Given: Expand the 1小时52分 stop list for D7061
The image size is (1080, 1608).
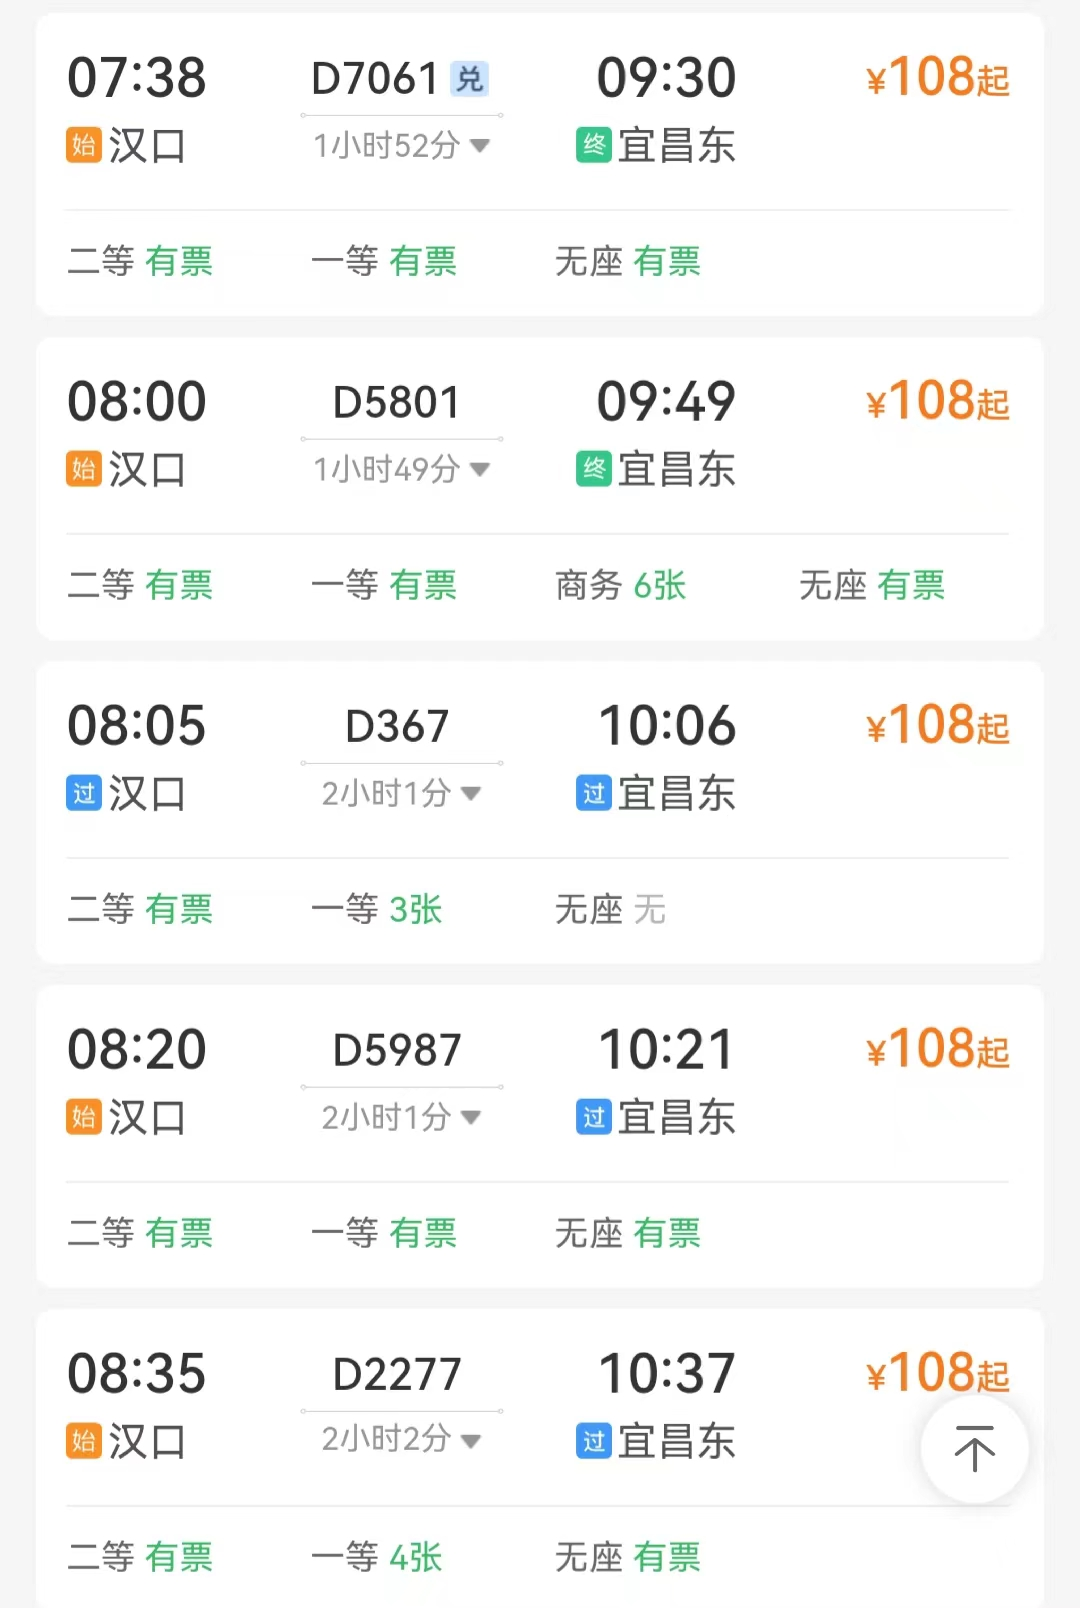Looking at the screenshot, I should (401, 146).
